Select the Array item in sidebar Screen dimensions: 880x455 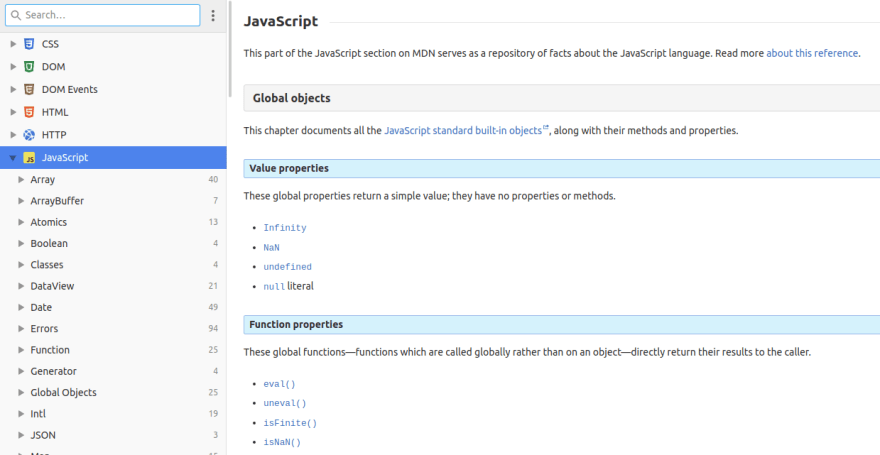pos(113,180)
